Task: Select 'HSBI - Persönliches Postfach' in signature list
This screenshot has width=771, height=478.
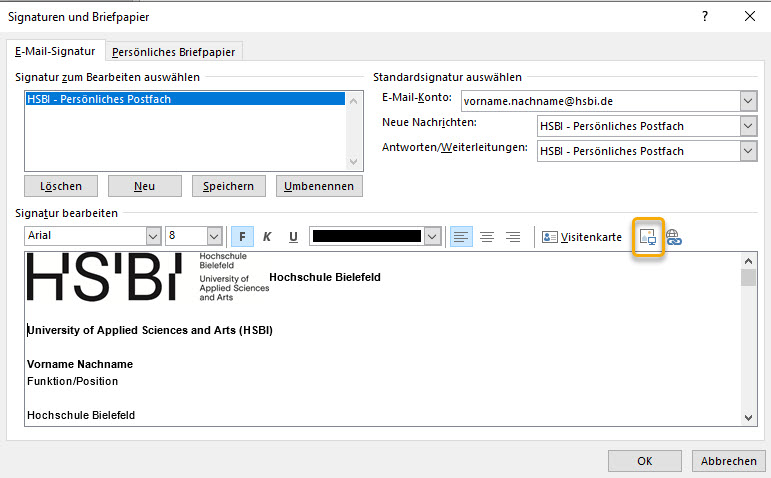Action: pos(185,99)
